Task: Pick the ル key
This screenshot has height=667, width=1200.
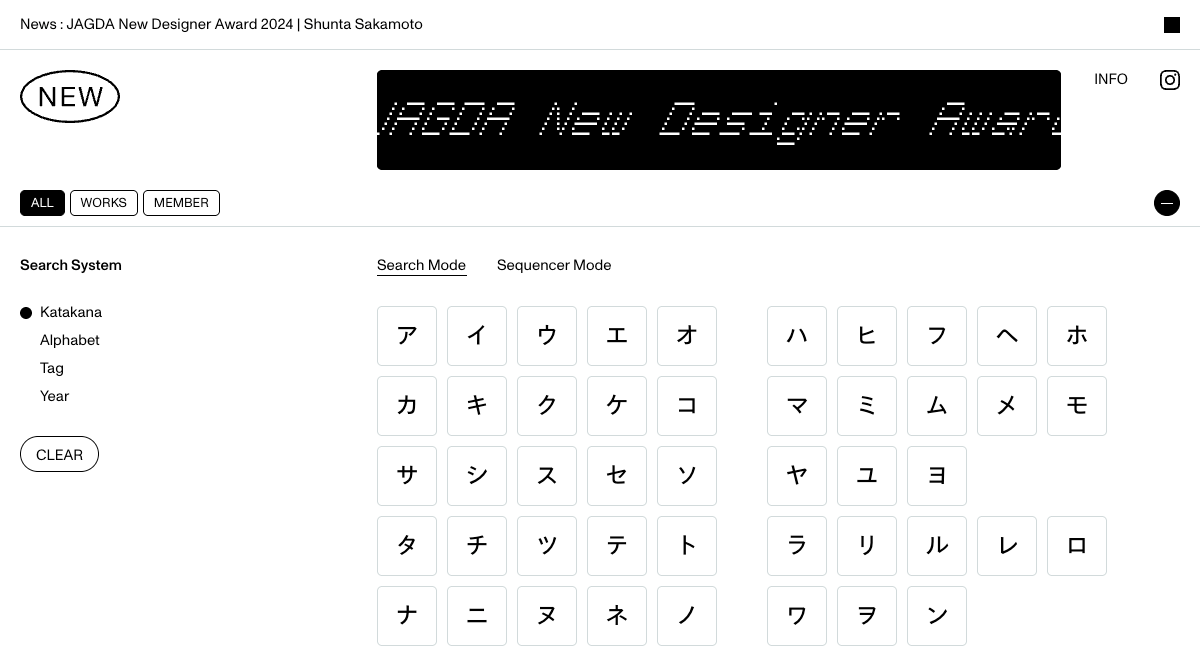Action: tap(937, 546)
